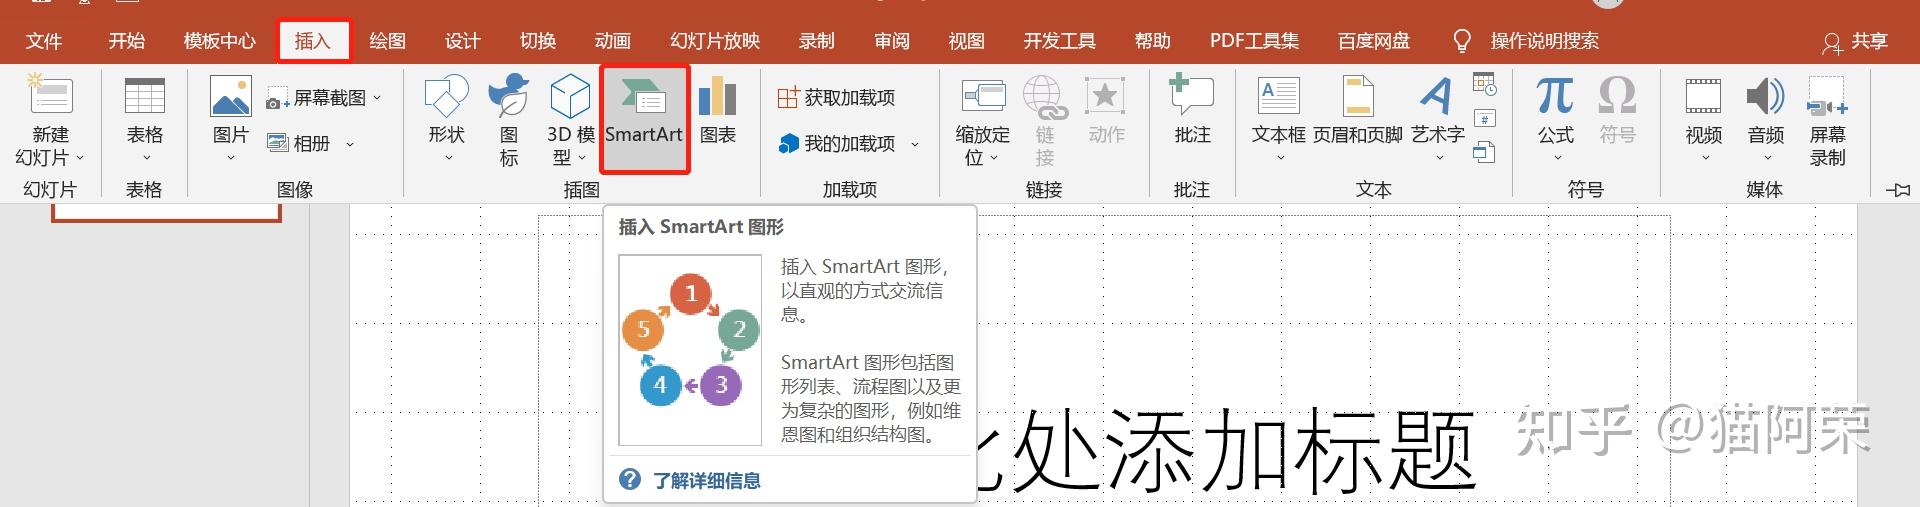Viewport: 1920px width, 507px height.
Task: Click the slide number # icon
Action: [x=1485, y=119]
